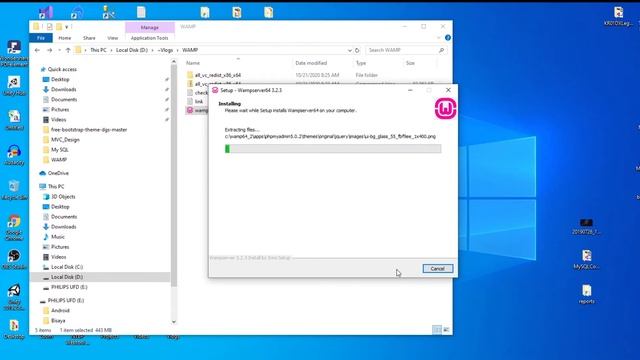Cancel the Wampserver64 installation

coord(438,269)
